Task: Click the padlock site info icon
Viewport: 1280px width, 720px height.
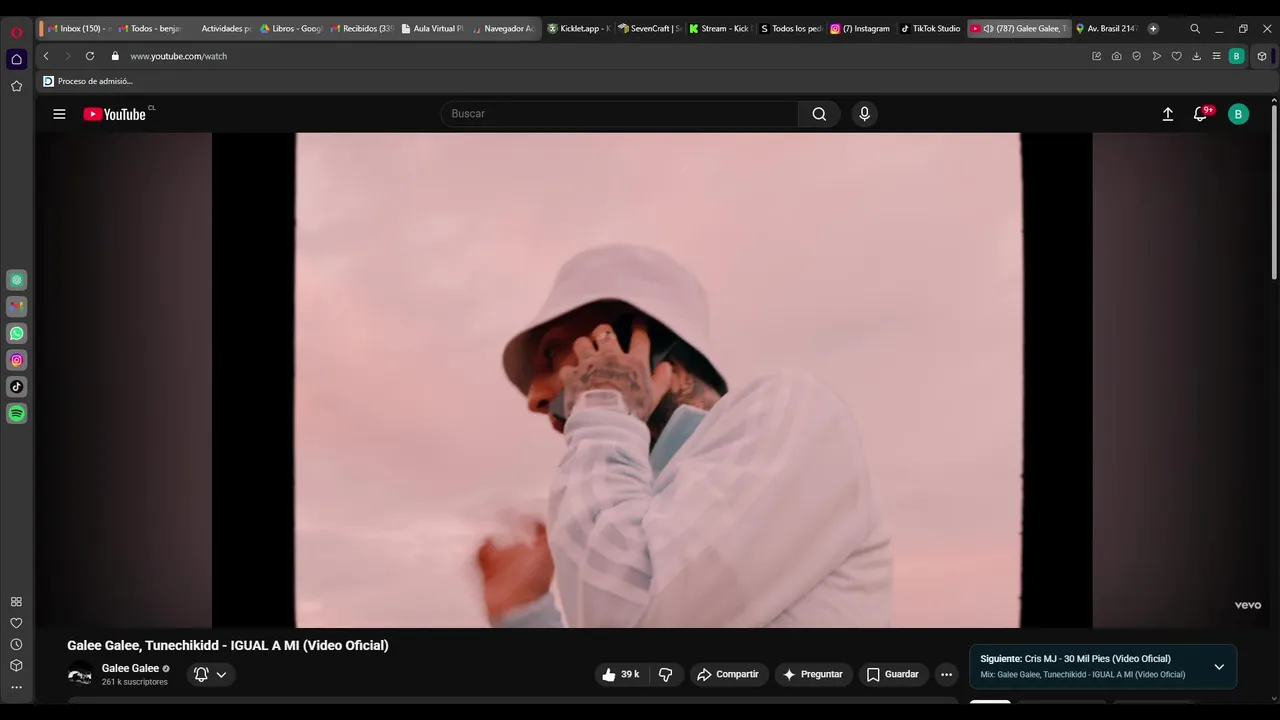Action: 115,56
